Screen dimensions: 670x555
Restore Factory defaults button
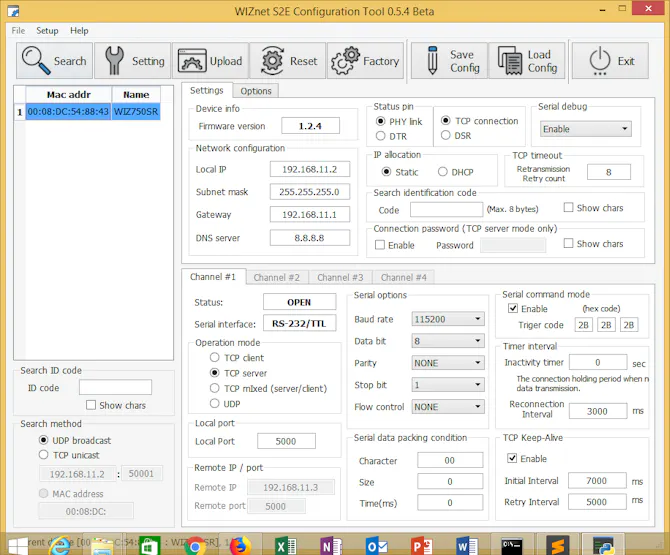click(x=365, y=61)
